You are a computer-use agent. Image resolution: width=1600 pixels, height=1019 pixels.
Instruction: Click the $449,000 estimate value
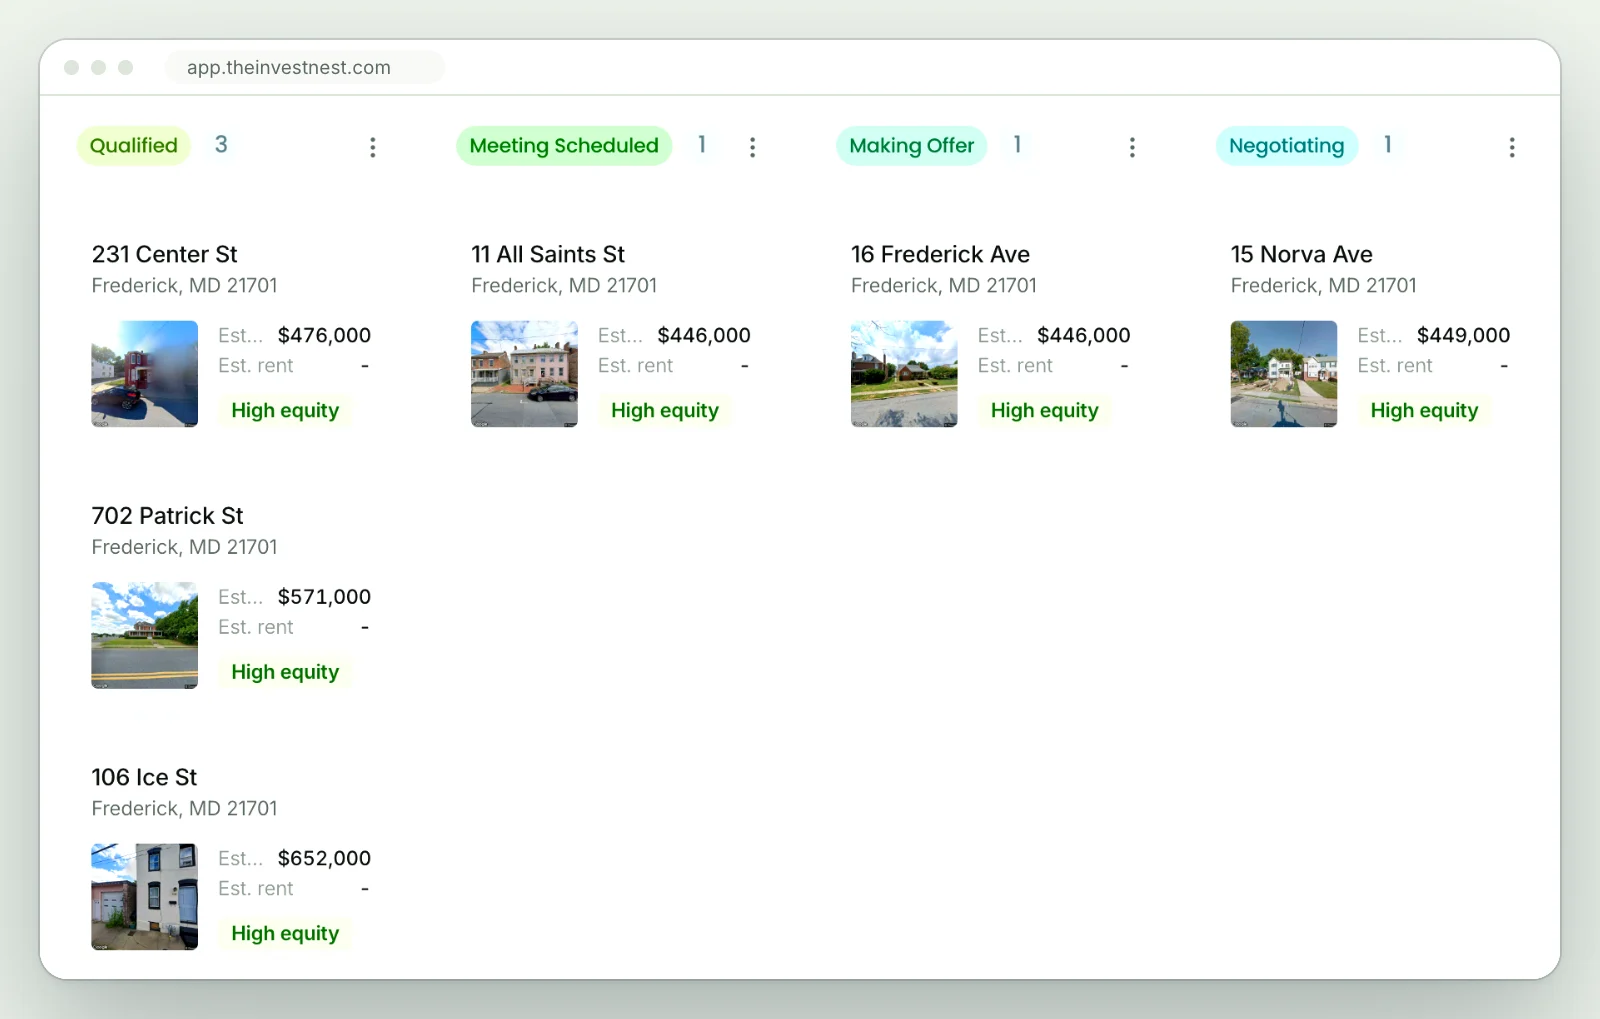click(x=1463, y=335)
